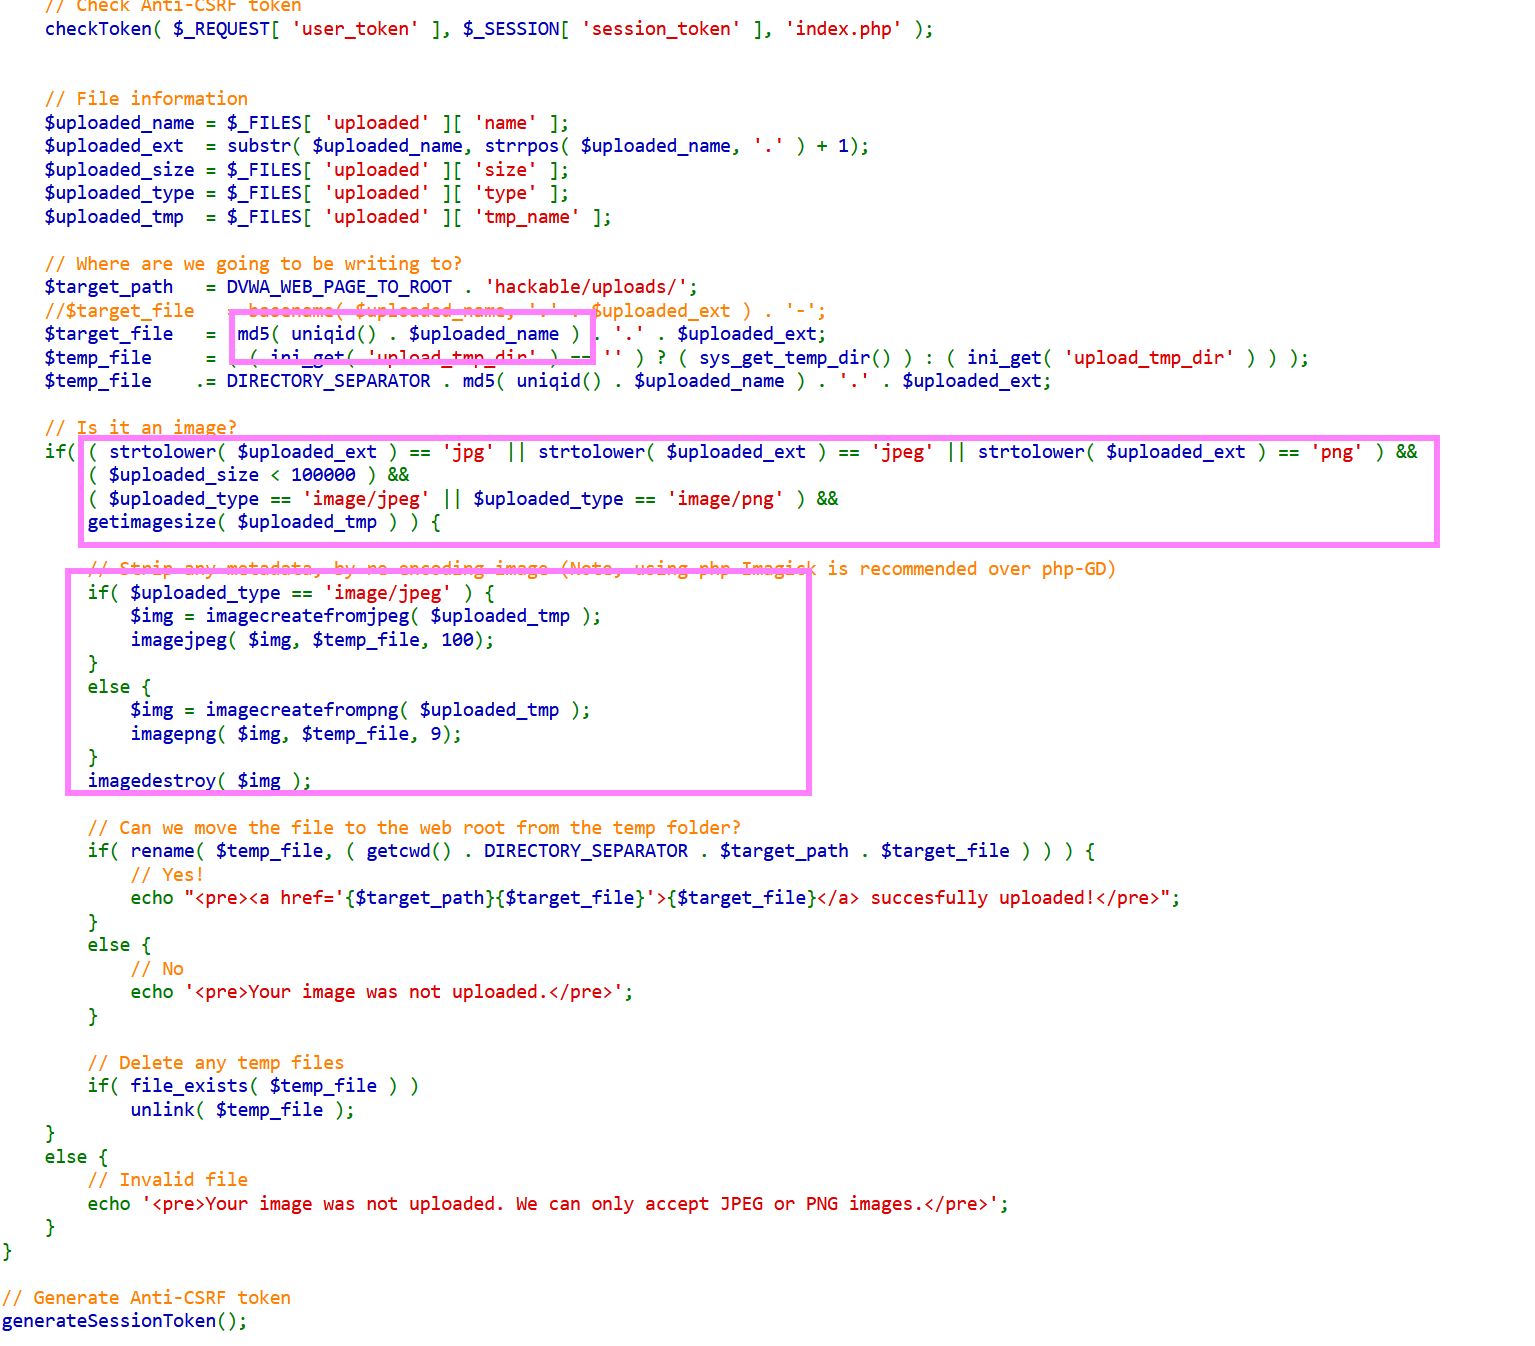The height and width of the screenshot is (1346, 1535).
Task: Click the $uploaded_ext substr assignment line
Action: (457, 146)
